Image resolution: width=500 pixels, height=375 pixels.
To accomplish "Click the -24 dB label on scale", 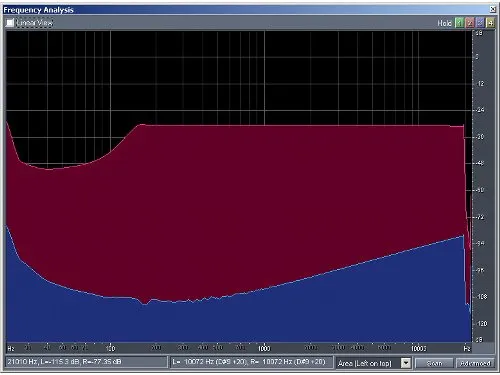I will 480,110.
